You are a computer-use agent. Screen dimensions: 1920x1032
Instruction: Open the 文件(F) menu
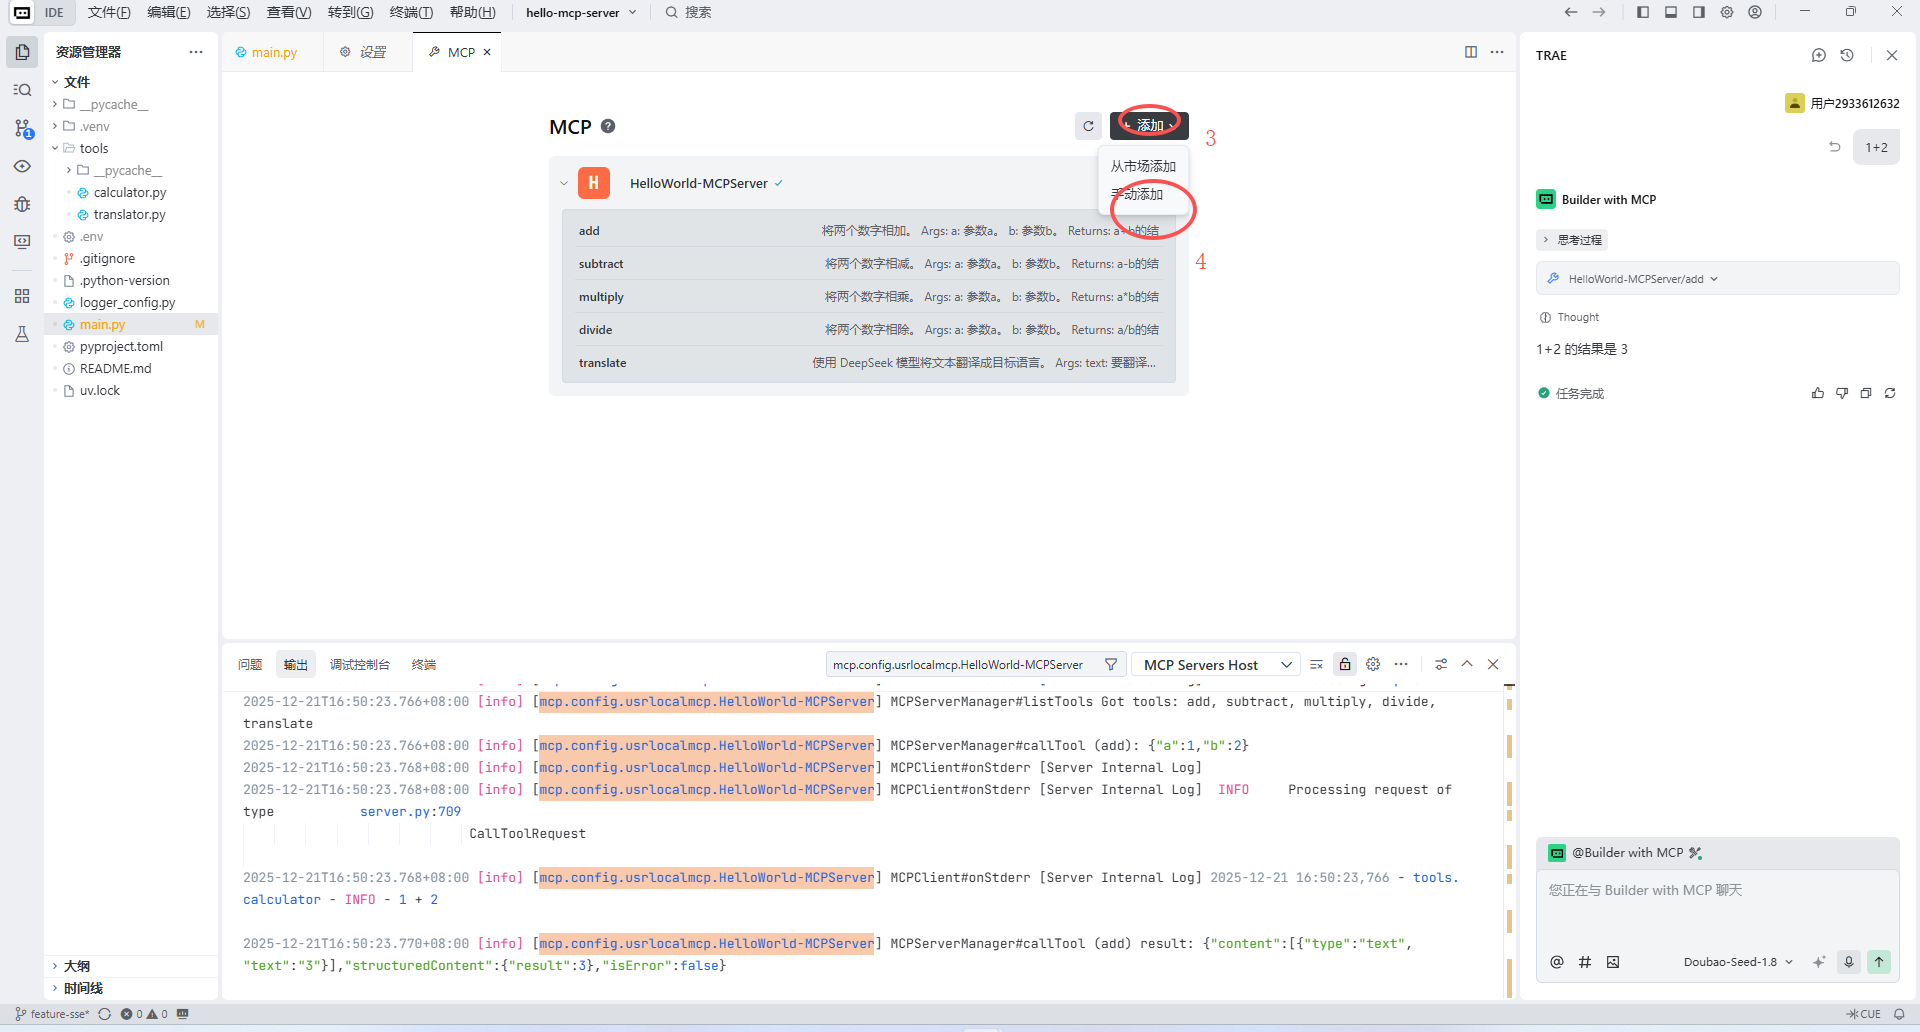(109, 12)
